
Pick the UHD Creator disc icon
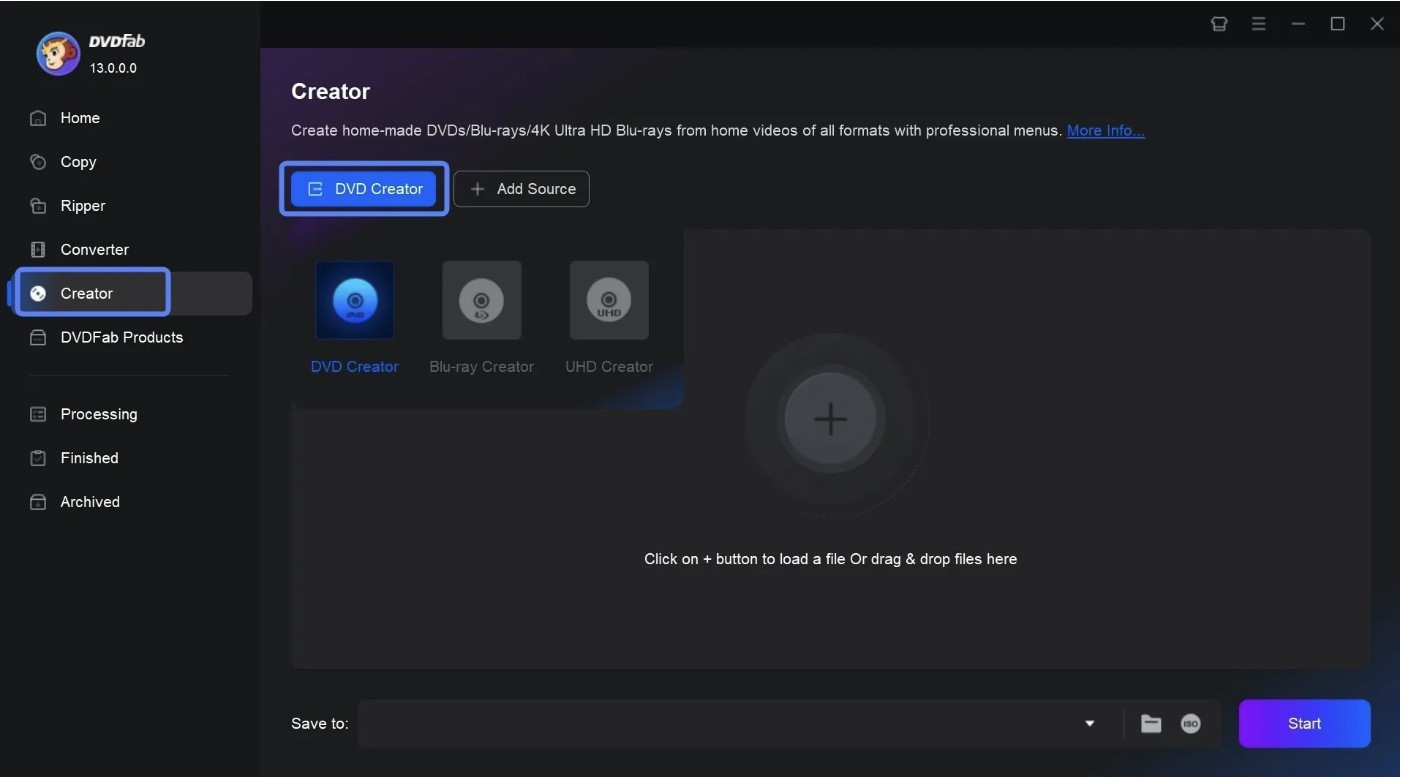point(608,300)
